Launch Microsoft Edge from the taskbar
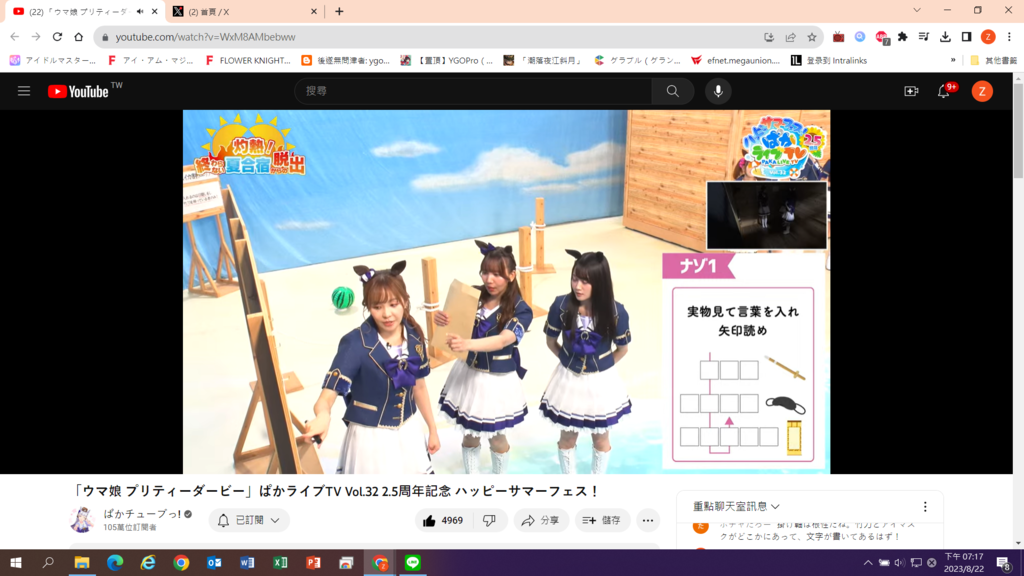 [x=115, y=562]
